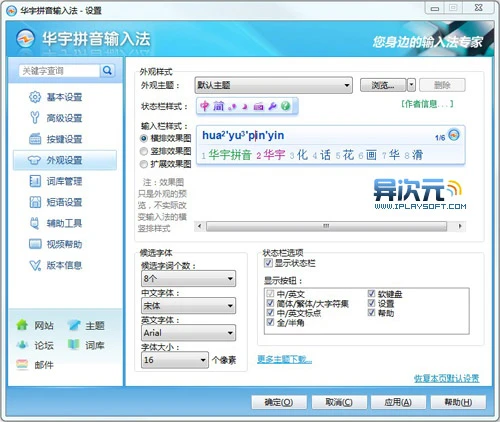The width and height of the screenshot is (500, 422).
Task: Open 按键设置 keyboard icon
Action: [35, 139]
